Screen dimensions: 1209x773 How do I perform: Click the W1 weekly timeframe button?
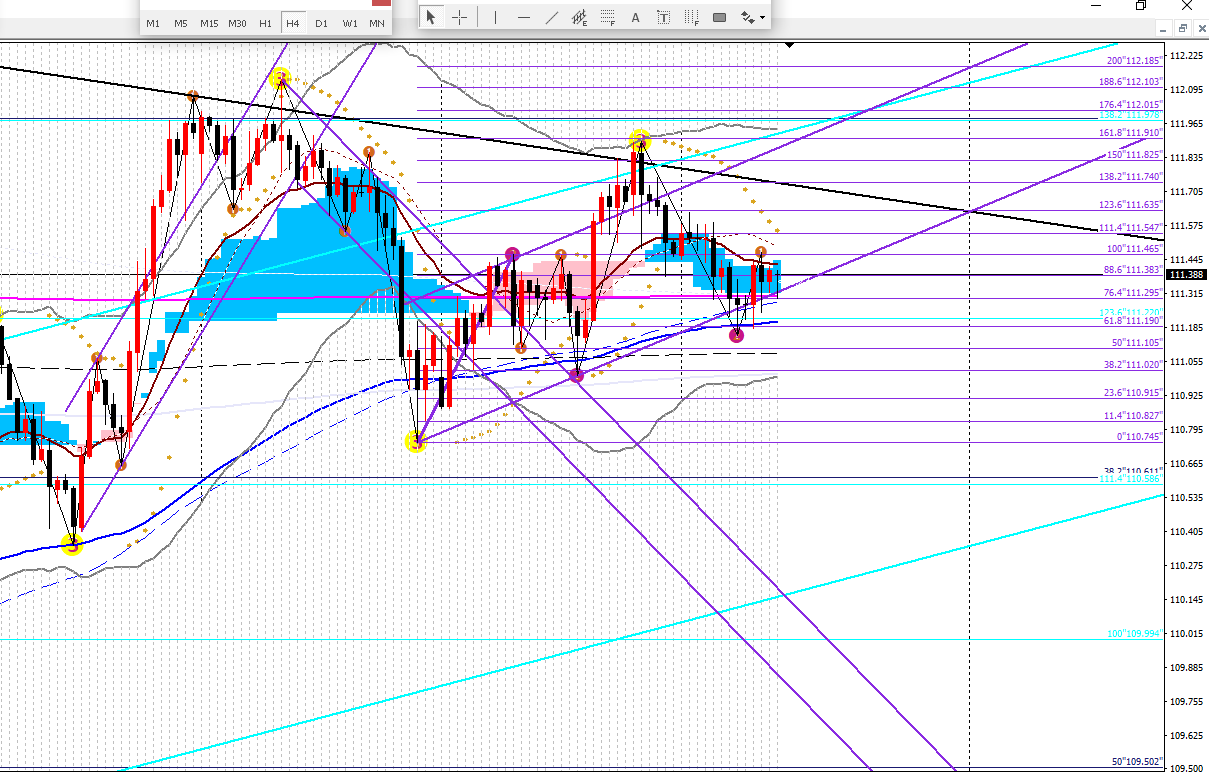[x=349, y=22]
